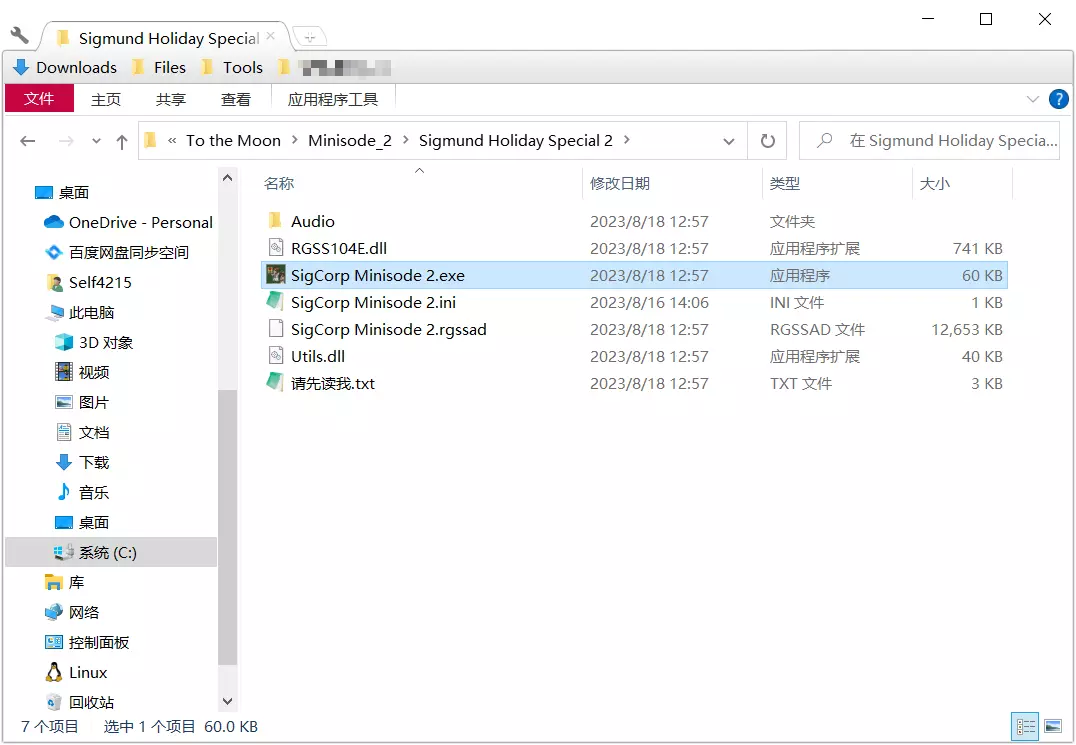Open the Files bookmark folder
The height and width of the screenshot is (745, 1076).
click(159, 67)
